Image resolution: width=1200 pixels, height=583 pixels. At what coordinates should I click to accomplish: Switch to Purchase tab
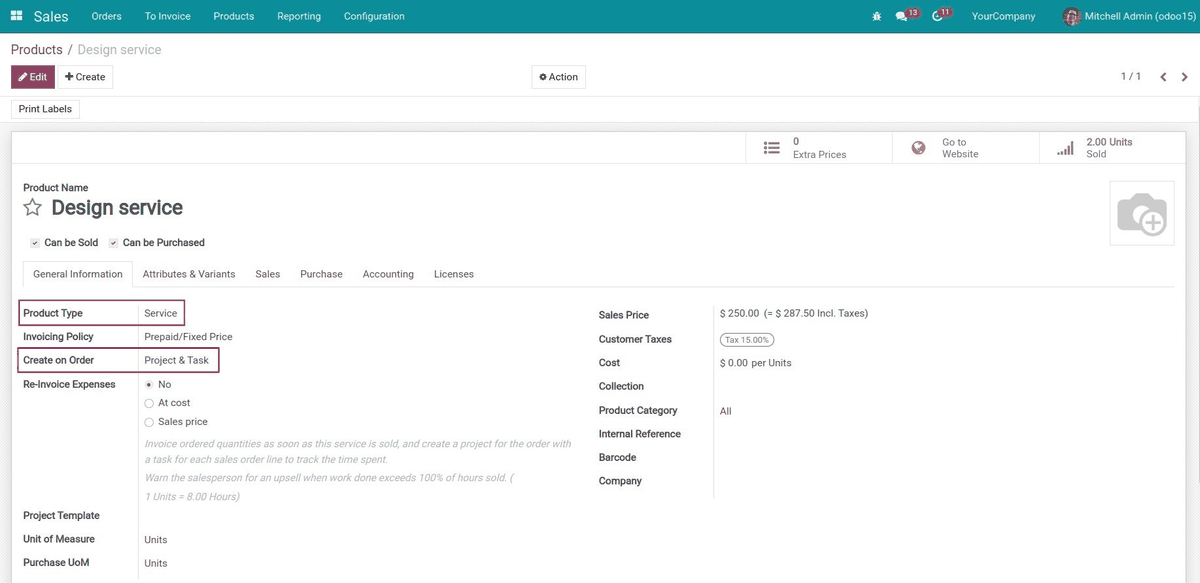(x=321, y=274)
